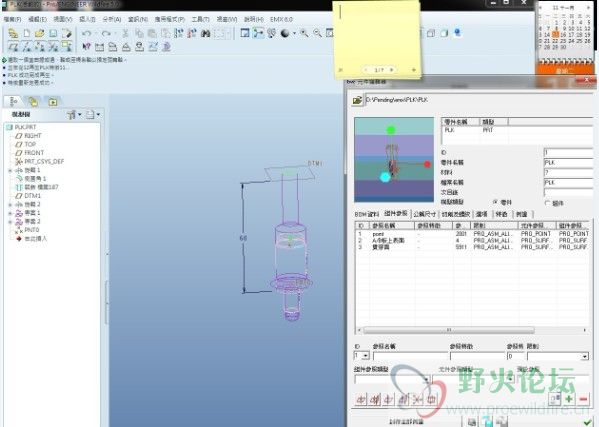Click the first red constraint icon in dialog
Image resolution: width=599 pixels, height=427 pixels.
360,400
